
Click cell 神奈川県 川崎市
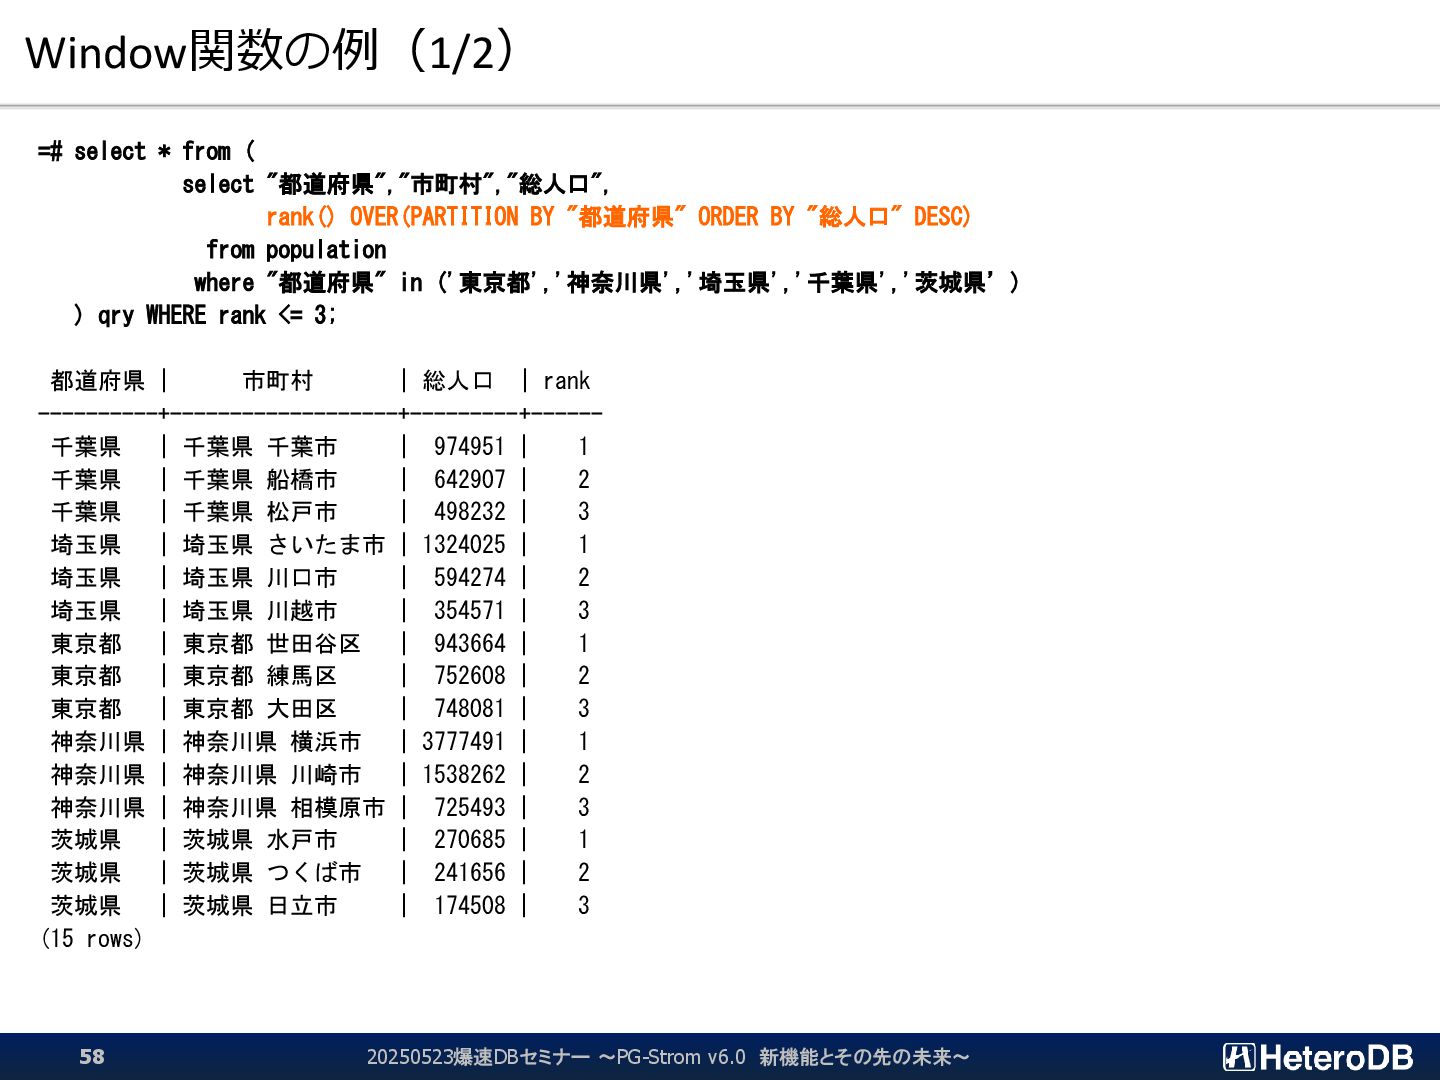coord(272,775)
